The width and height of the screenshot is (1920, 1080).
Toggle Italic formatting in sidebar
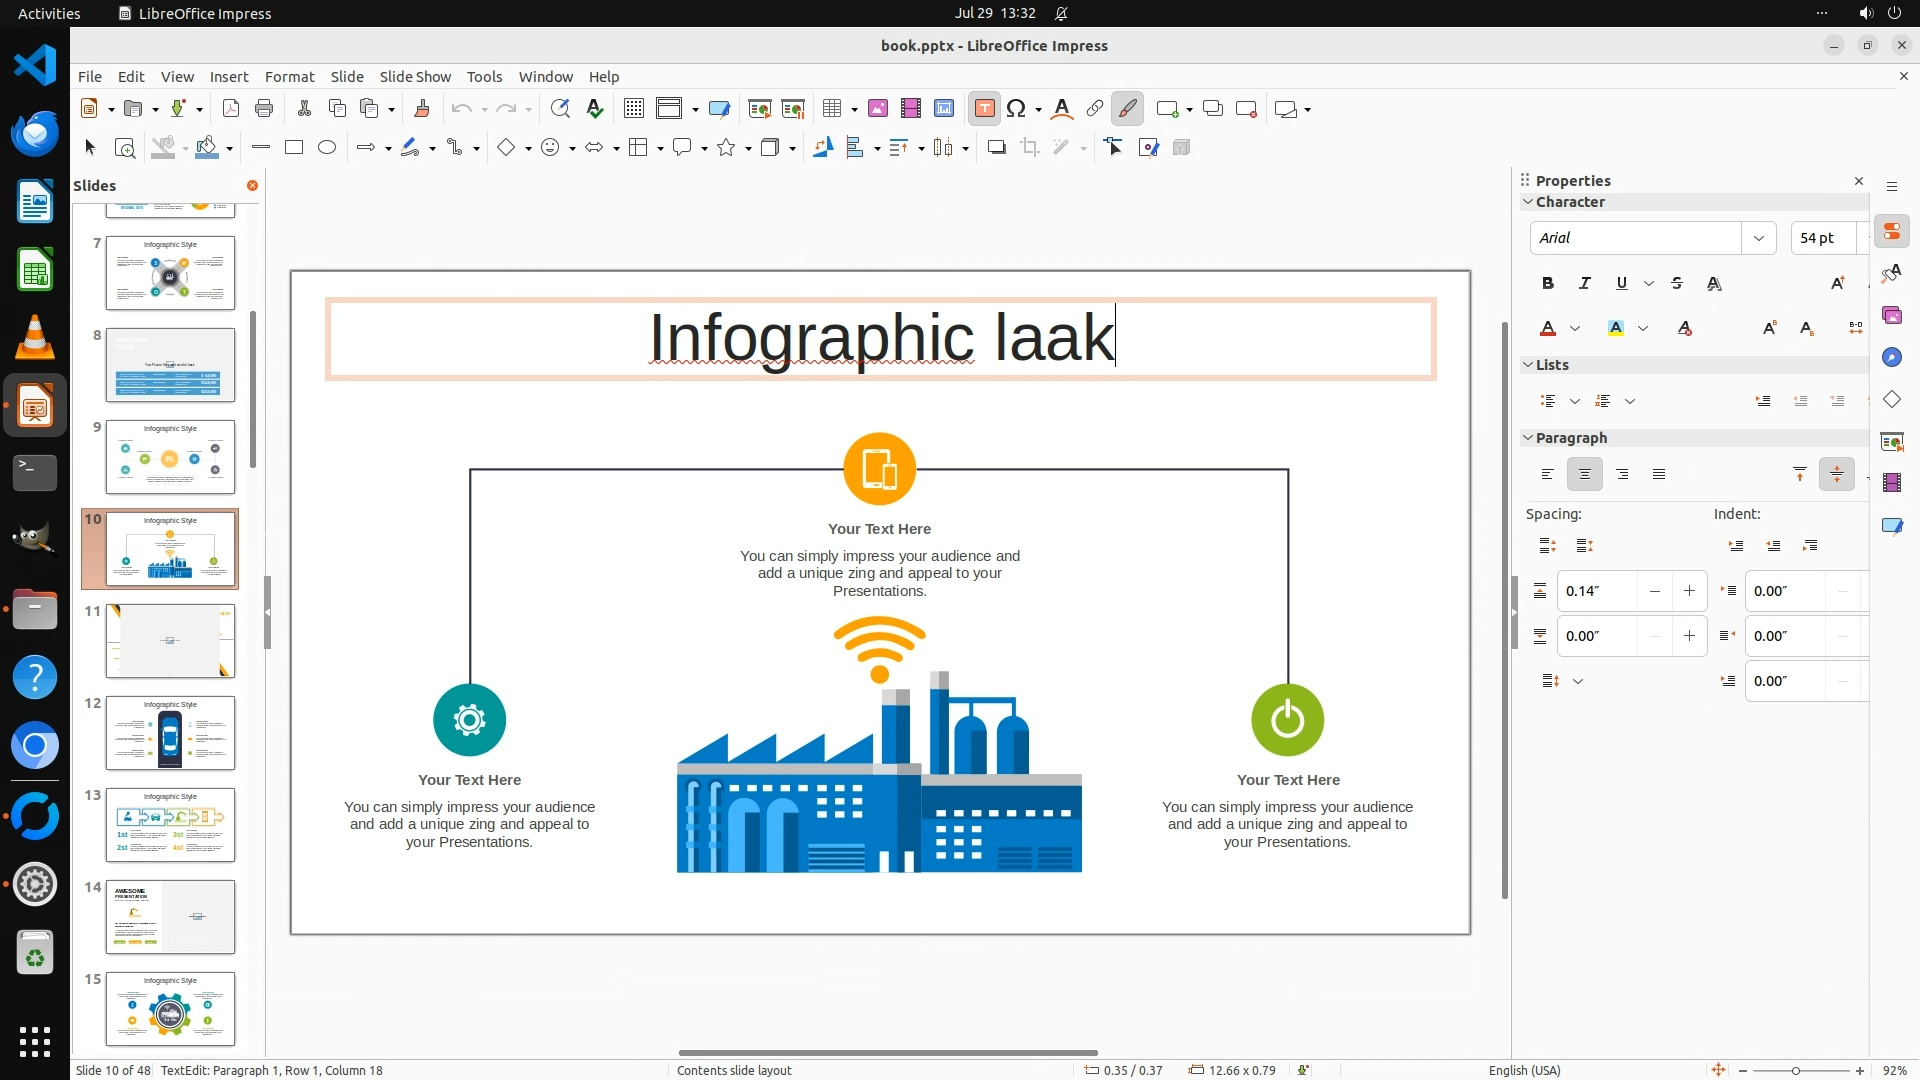(x=1584, y=284)
